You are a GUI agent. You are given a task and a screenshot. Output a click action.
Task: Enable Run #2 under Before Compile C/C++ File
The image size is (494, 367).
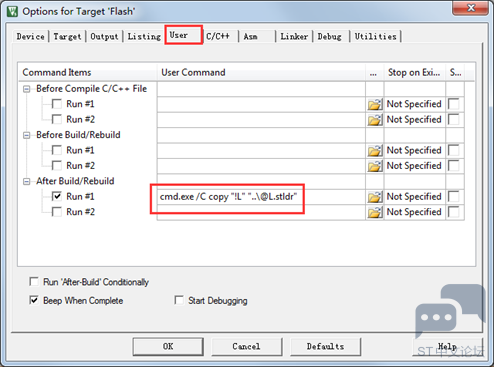(x=57, y=119)
